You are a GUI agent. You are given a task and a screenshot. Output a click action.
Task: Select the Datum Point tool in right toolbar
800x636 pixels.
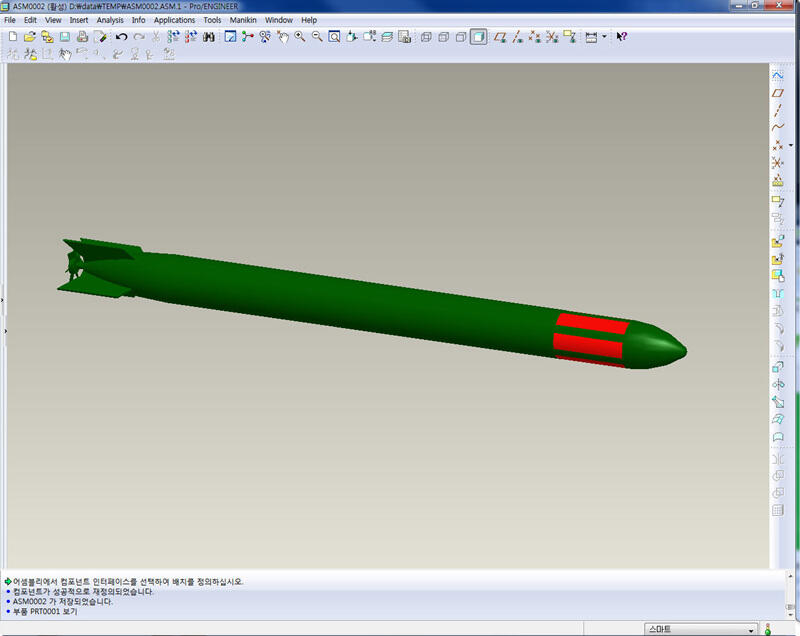(x=778, y=145)
